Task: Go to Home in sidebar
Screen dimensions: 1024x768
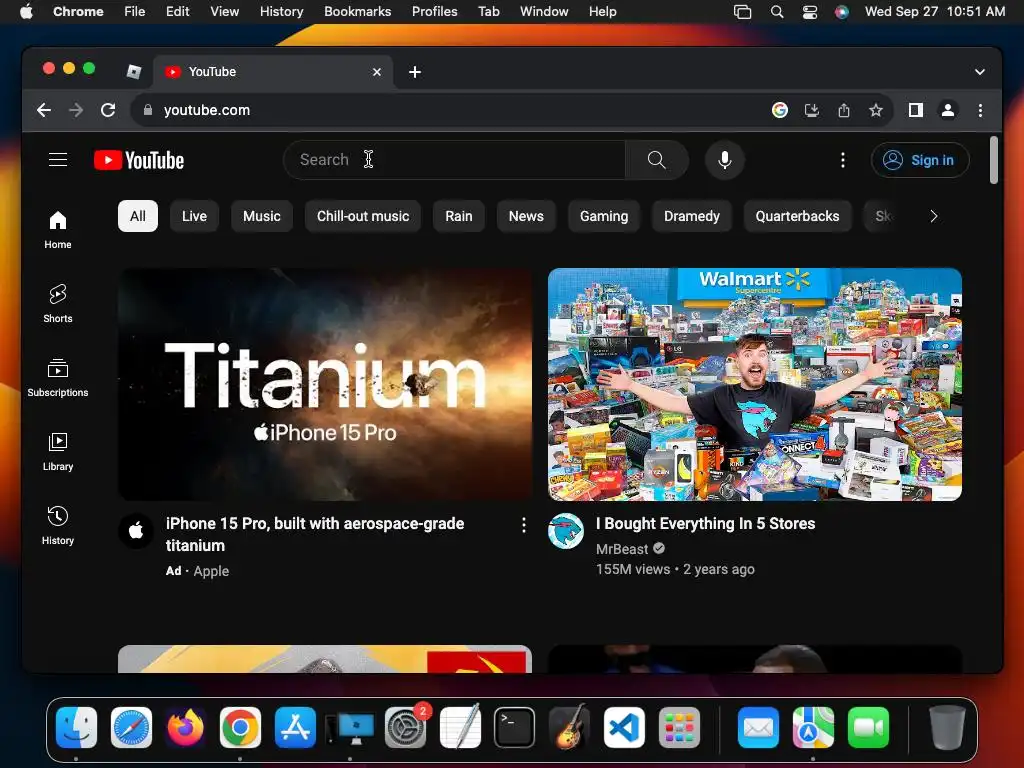Action: point(57,230)
